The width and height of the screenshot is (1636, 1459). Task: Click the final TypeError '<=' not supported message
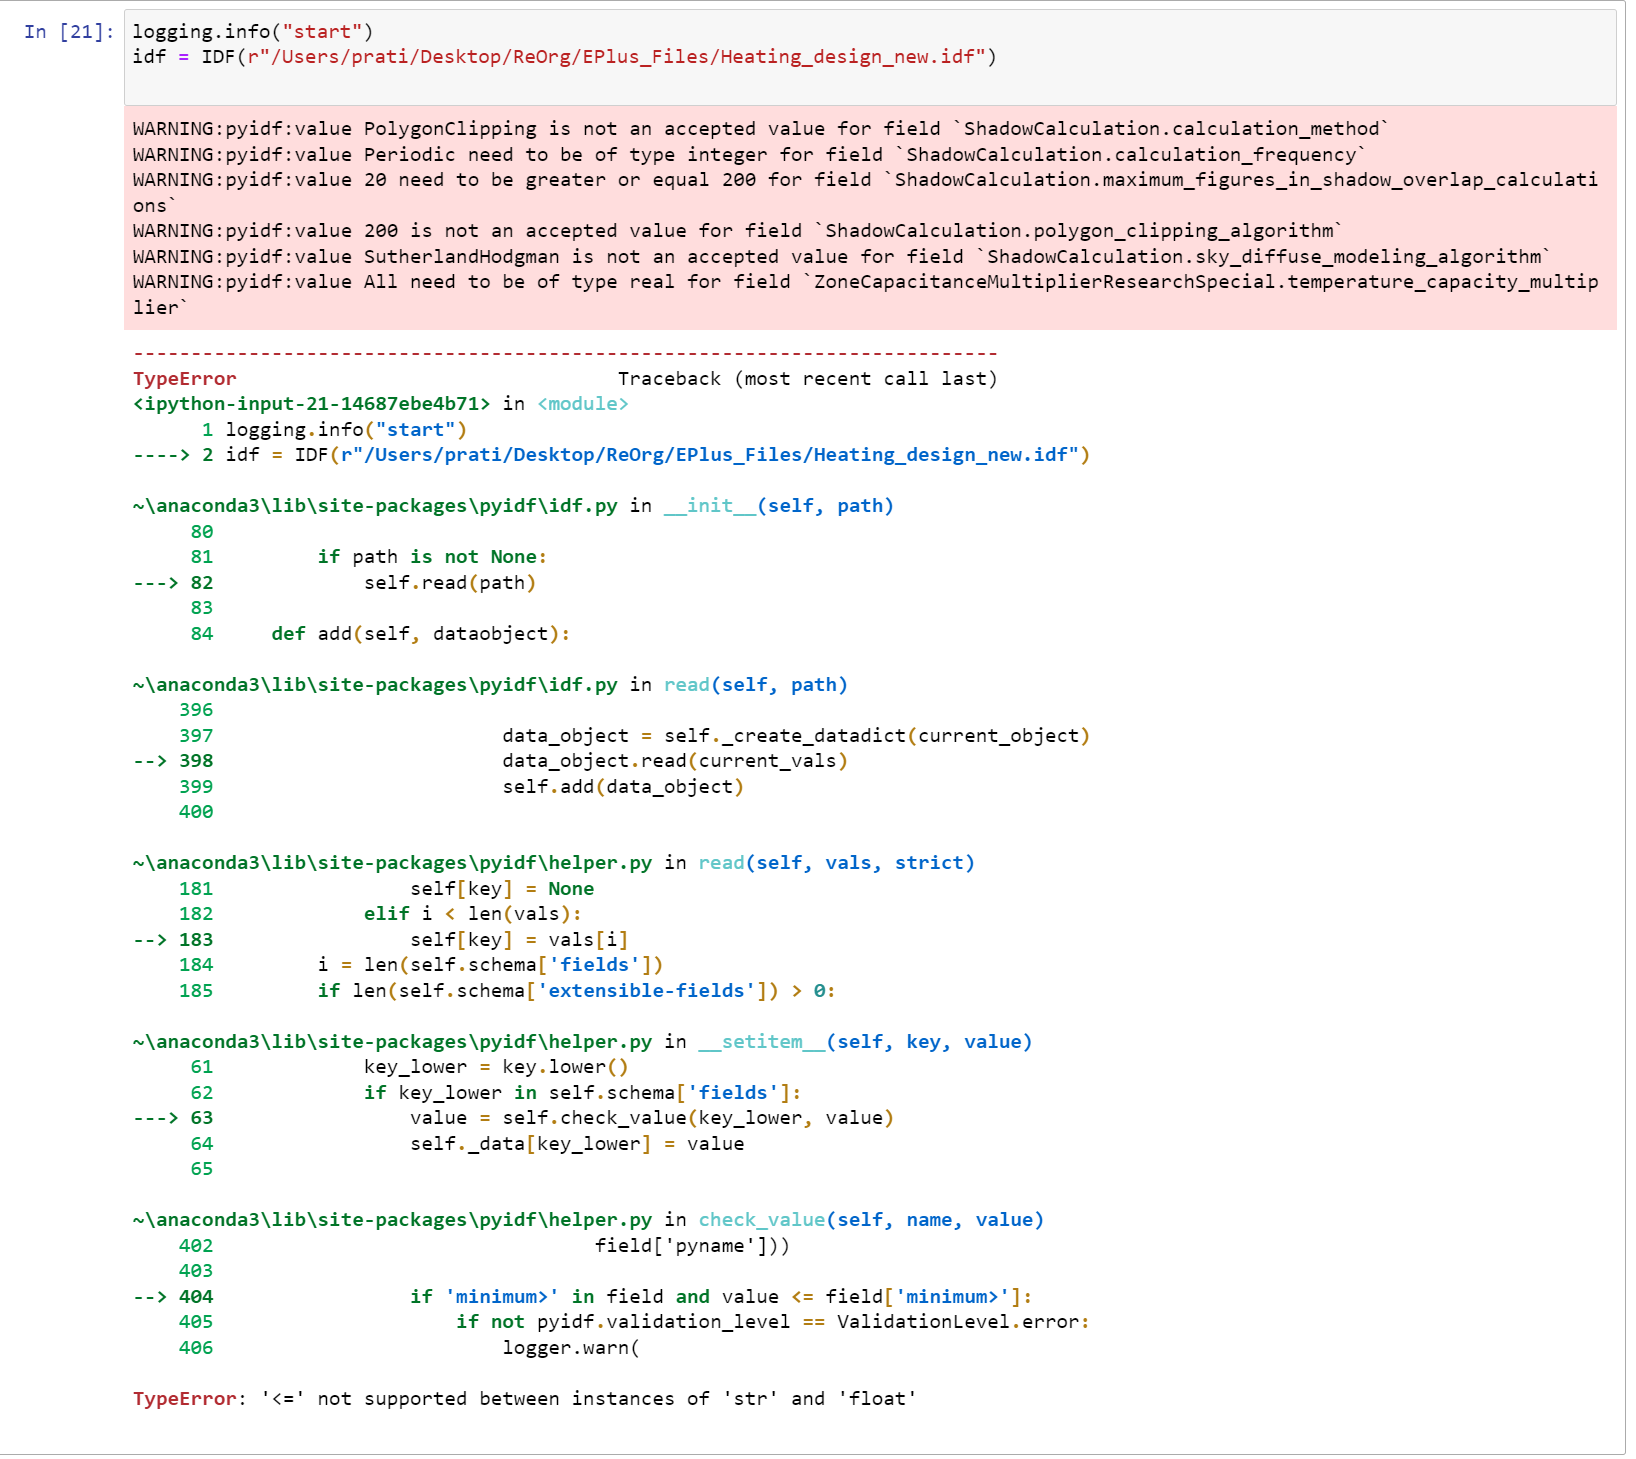click(525, 1399)
